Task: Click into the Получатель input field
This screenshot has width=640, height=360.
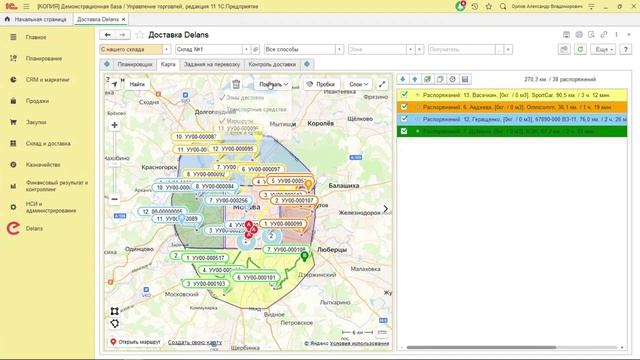Action: 461,49
